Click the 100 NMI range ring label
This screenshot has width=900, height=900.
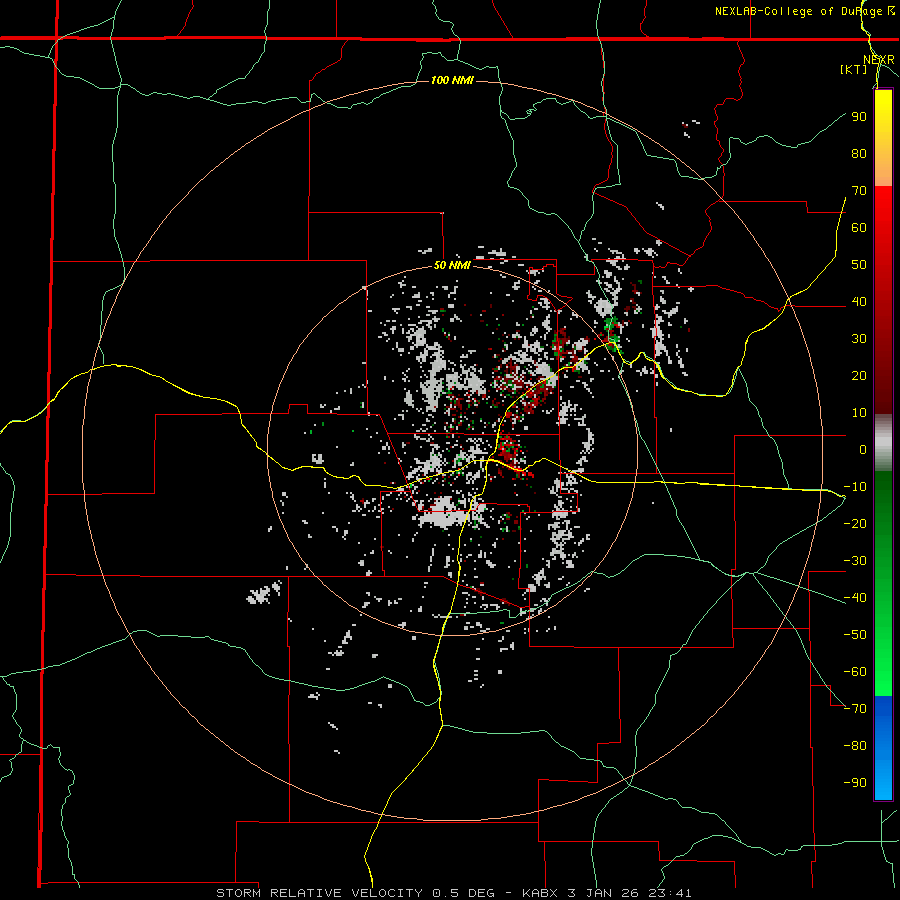(x=452, y=80)
